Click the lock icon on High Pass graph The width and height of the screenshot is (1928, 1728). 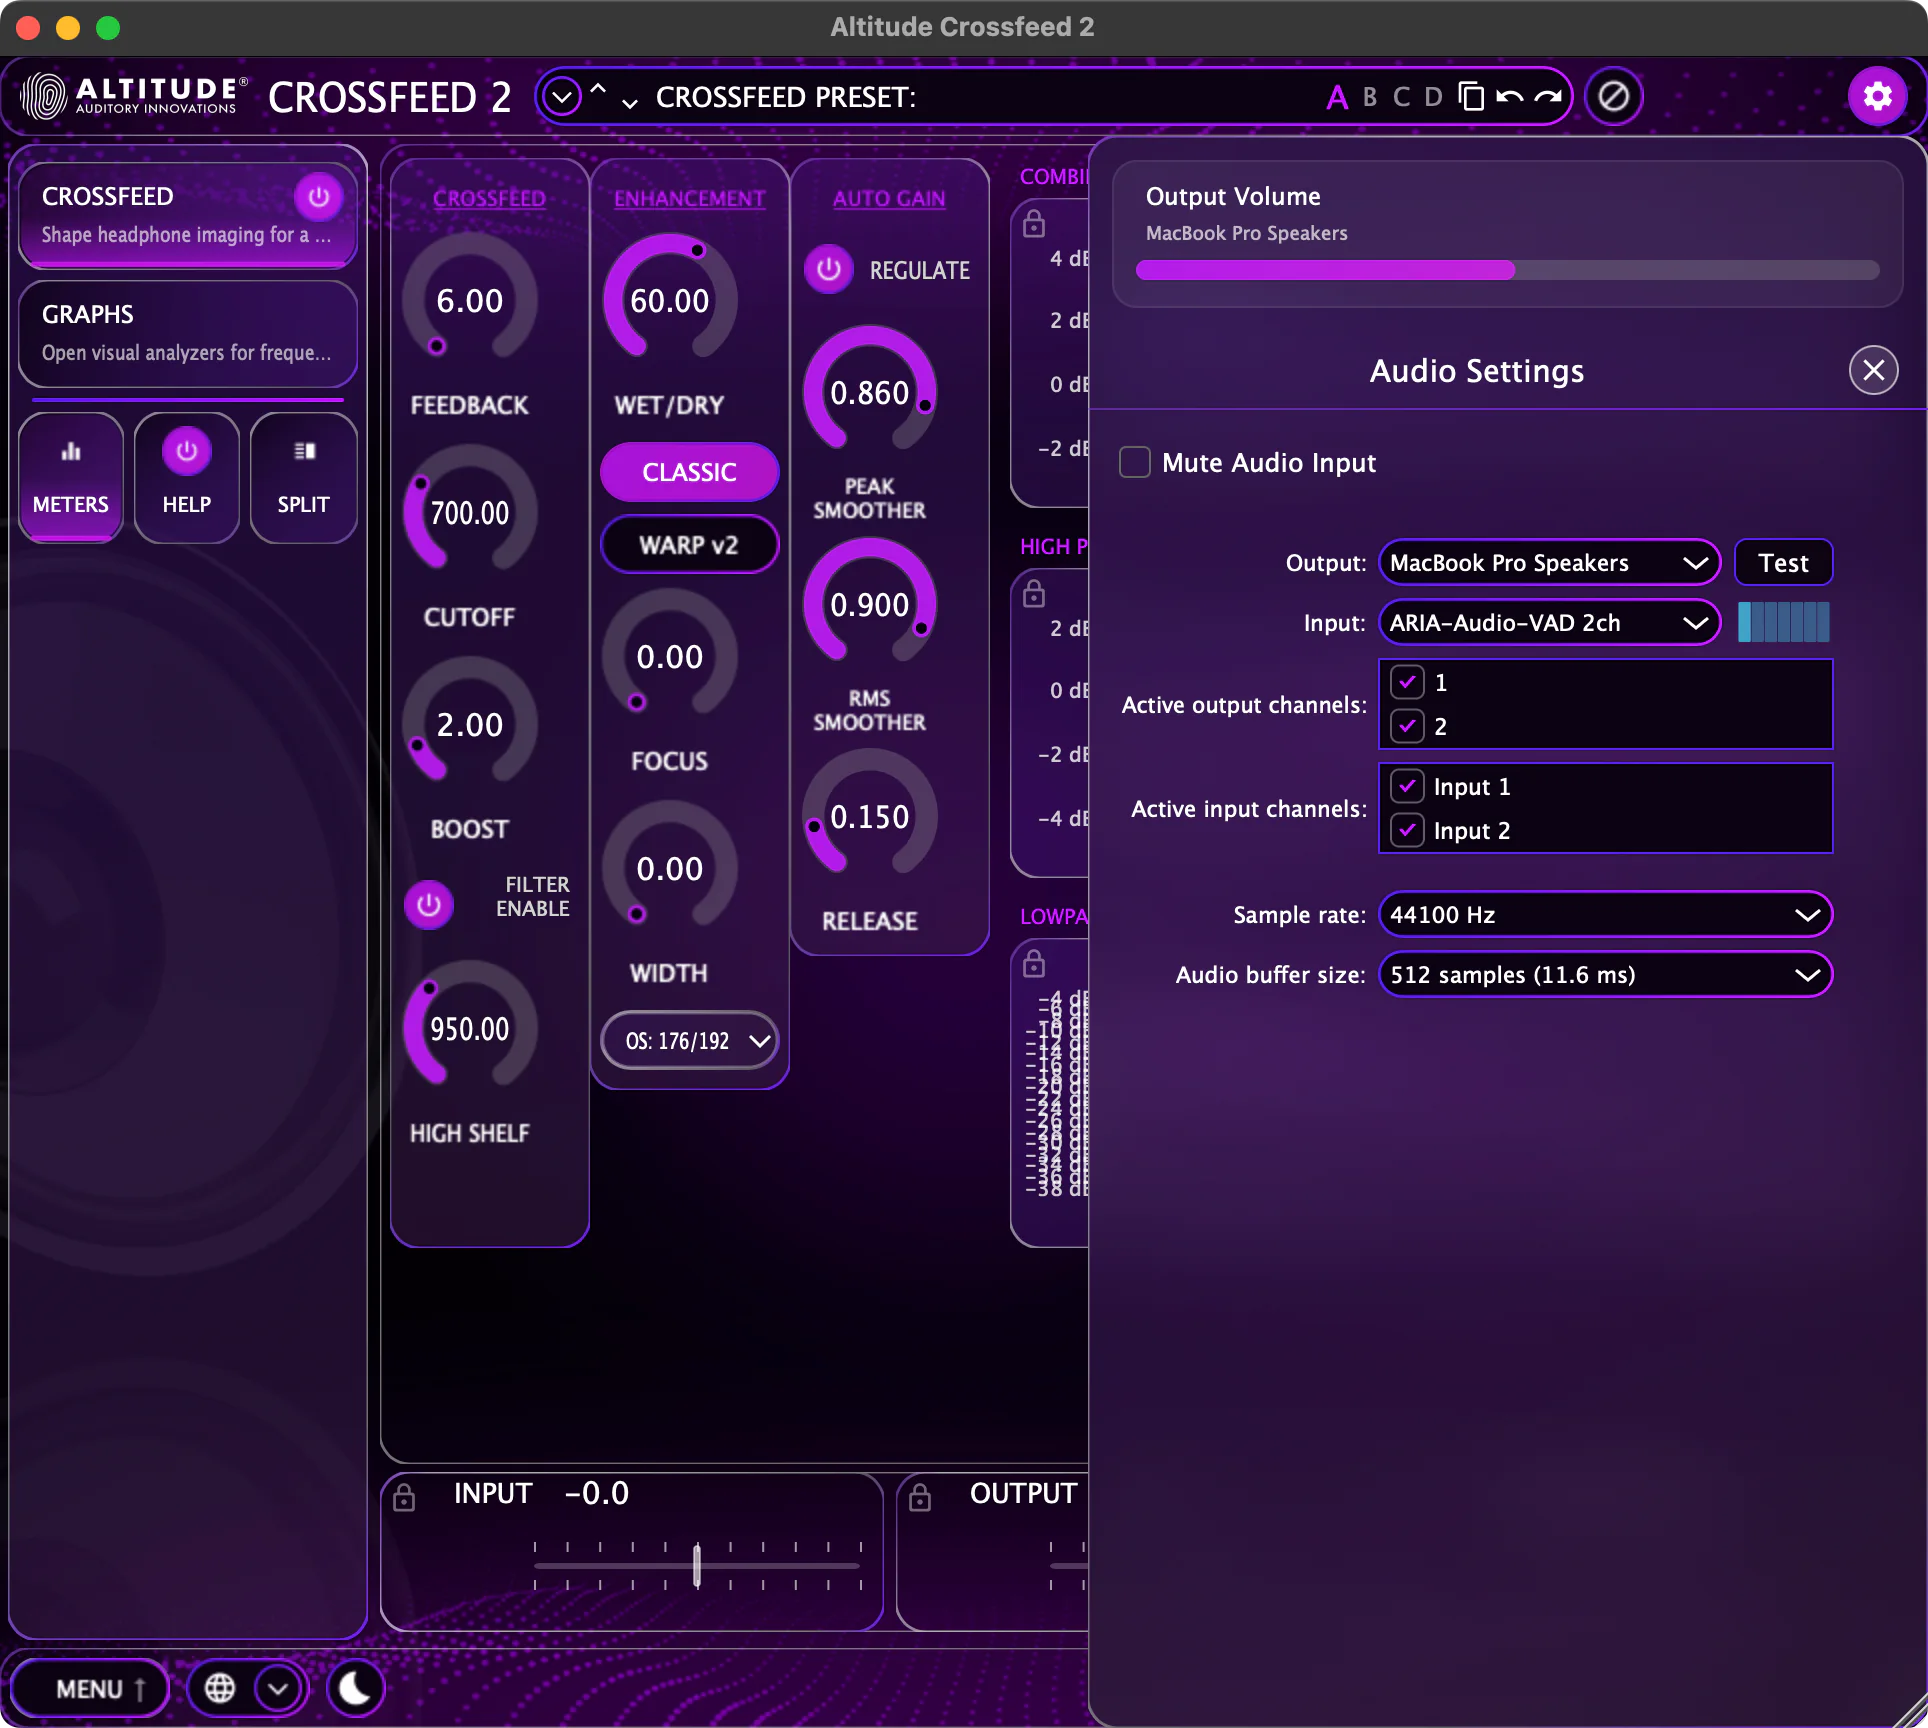[1034, 594]
